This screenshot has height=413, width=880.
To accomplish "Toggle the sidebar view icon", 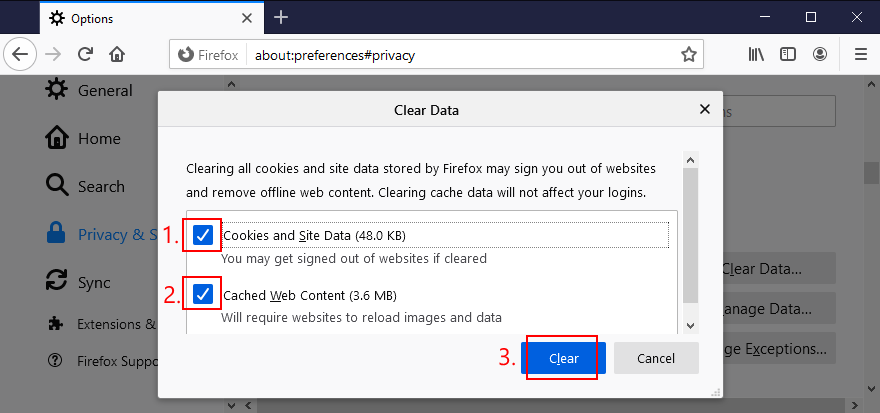I will tap(788, 54).
